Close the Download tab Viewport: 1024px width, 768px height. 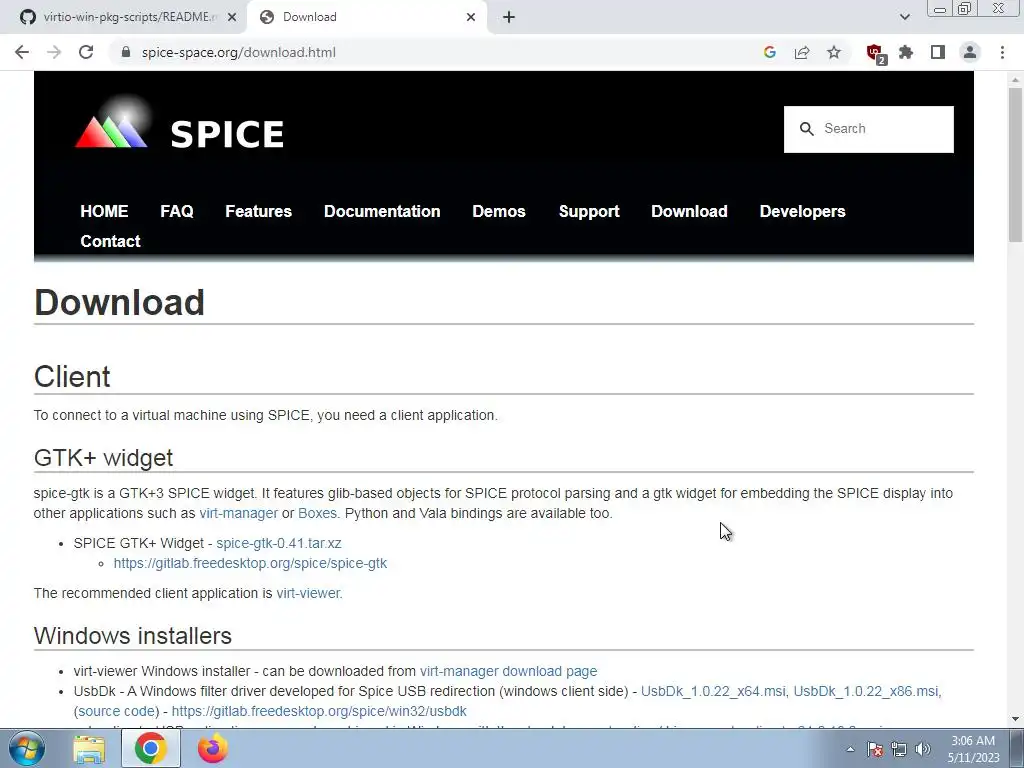471,17
